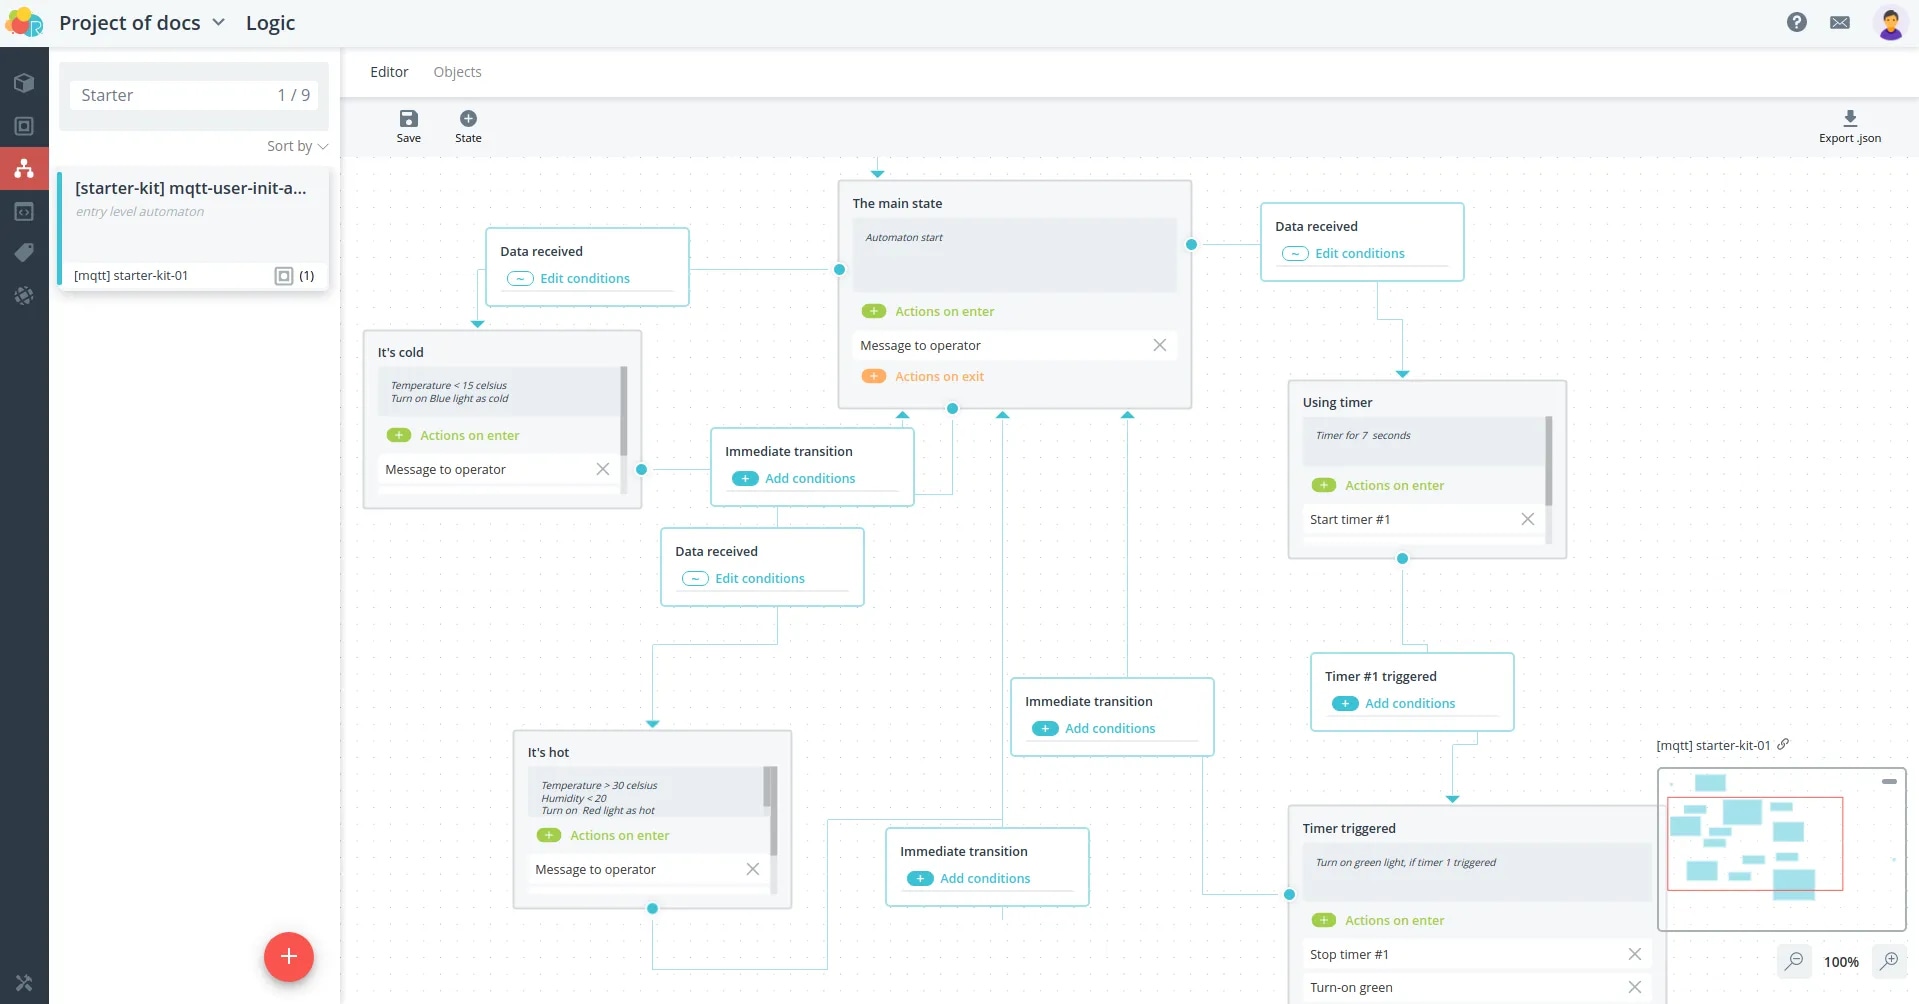Open the Sort by dropdown
This screenshot has height=1004, width=1919.
(x=297, y=146)
